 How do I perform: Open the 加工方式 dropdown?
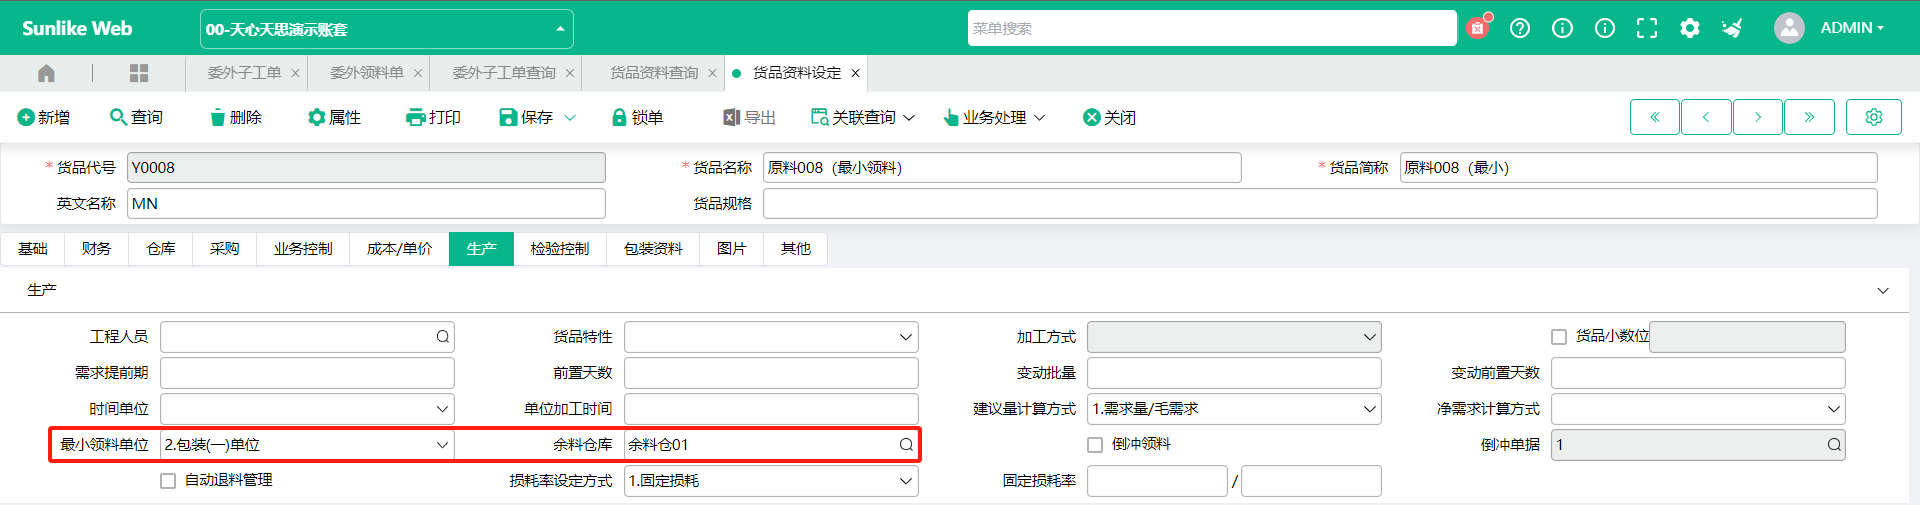coord(1234,337)
